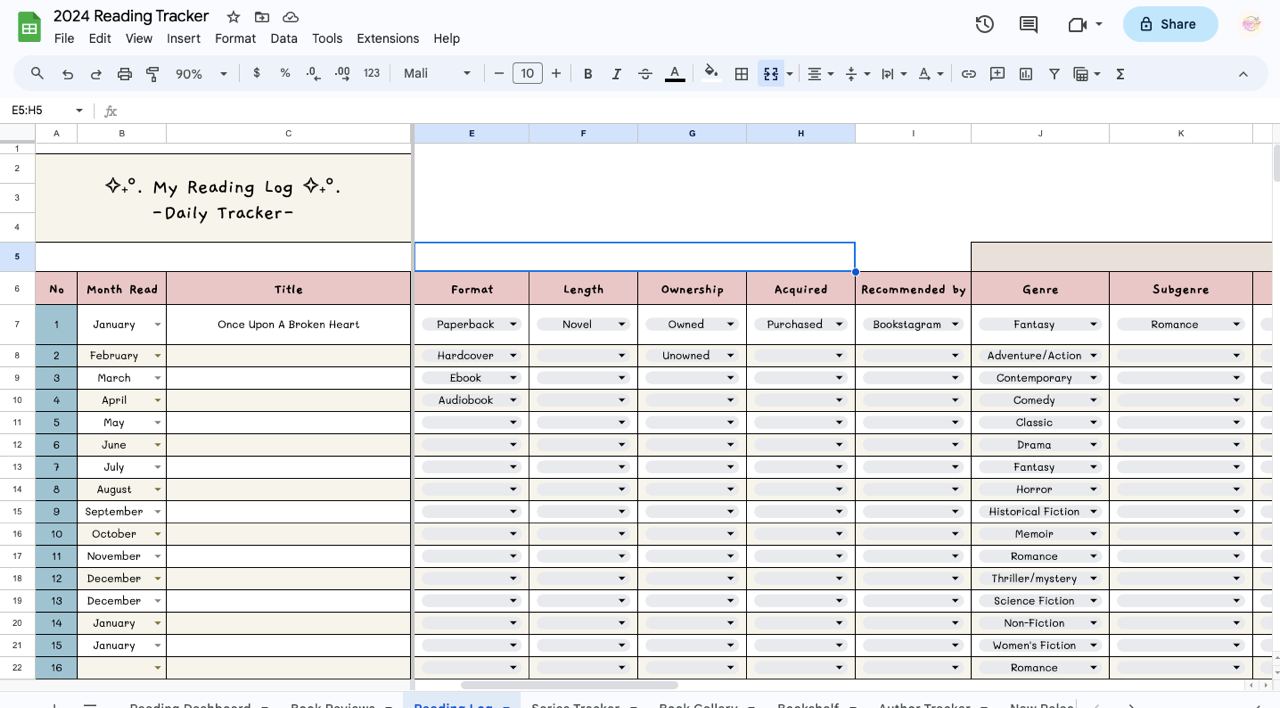Decrease decimal places
The image size is (1280, 708).
point(313,73)
